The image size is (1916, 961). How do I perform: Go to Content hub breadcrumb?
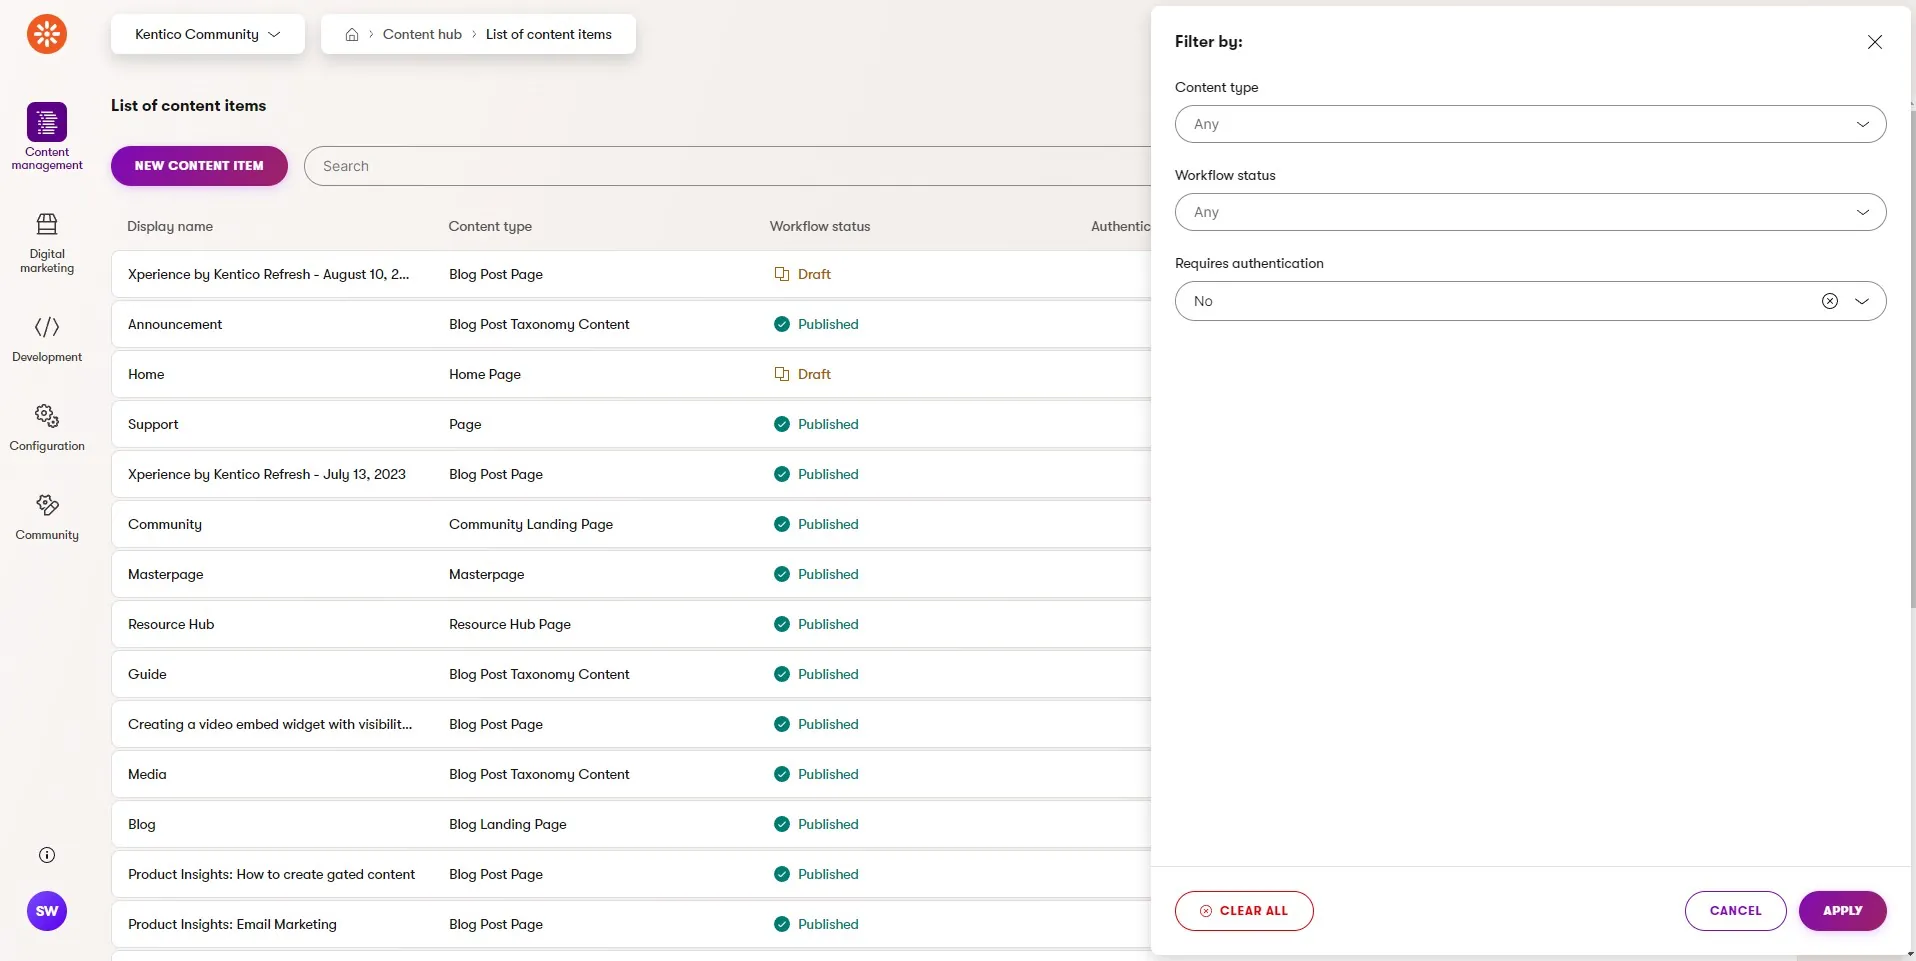tap(422, 34)
